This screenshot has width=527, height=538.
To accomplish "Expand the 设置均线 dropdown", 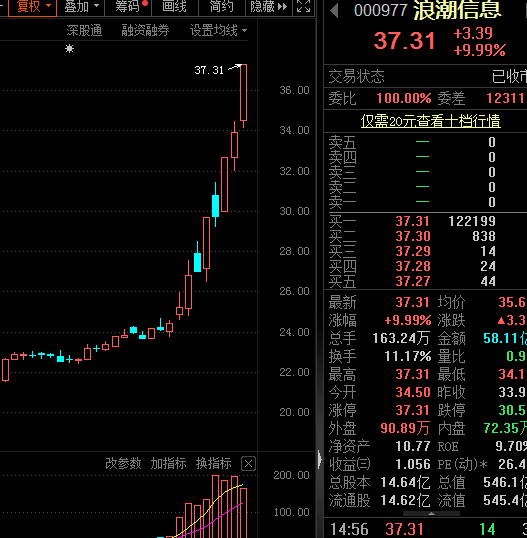I will coord(219,31).
